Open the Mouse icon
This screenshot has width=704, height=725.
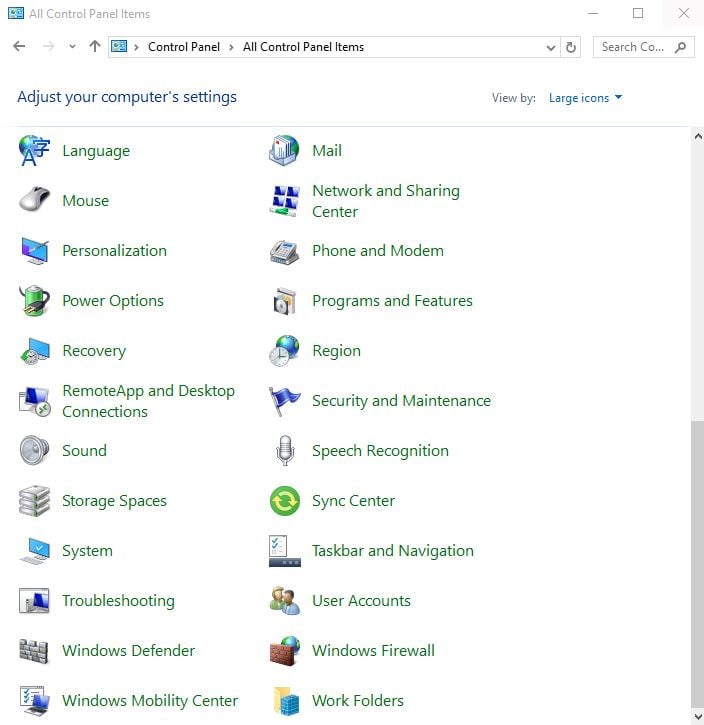[35, 201]
